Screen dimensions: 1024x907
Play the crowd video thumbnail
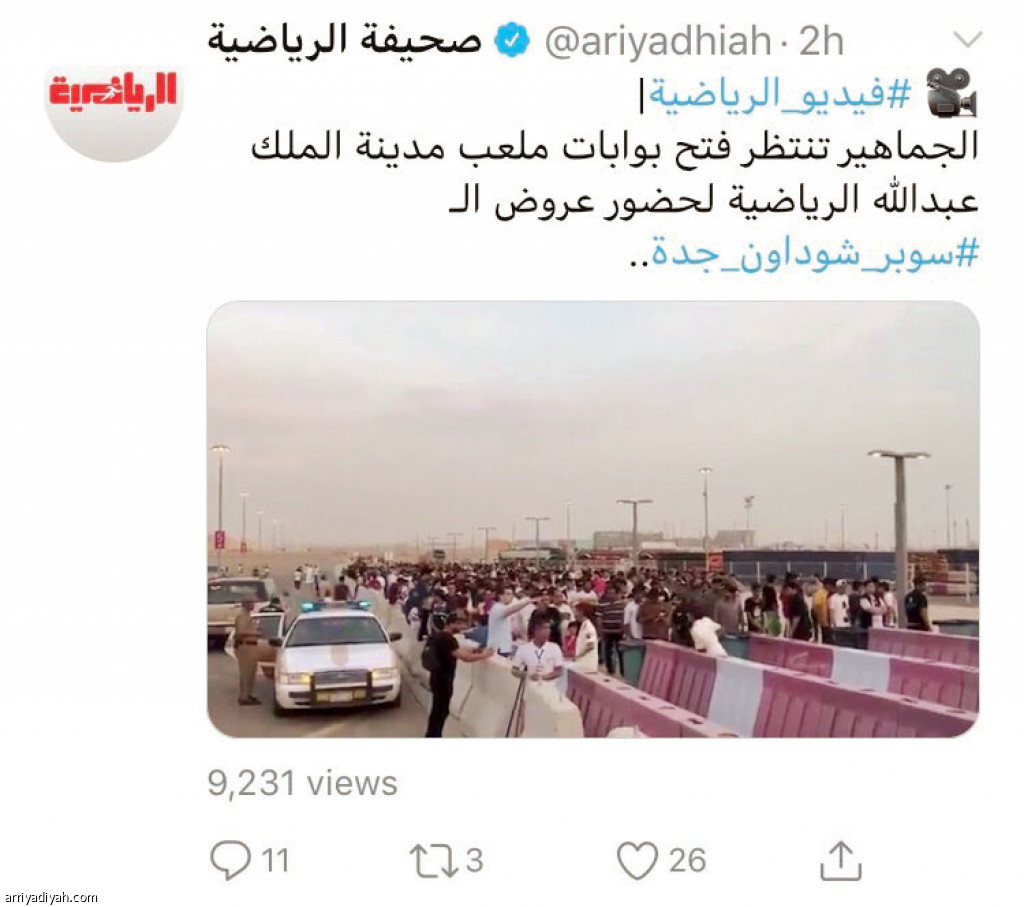click(593, 519)
